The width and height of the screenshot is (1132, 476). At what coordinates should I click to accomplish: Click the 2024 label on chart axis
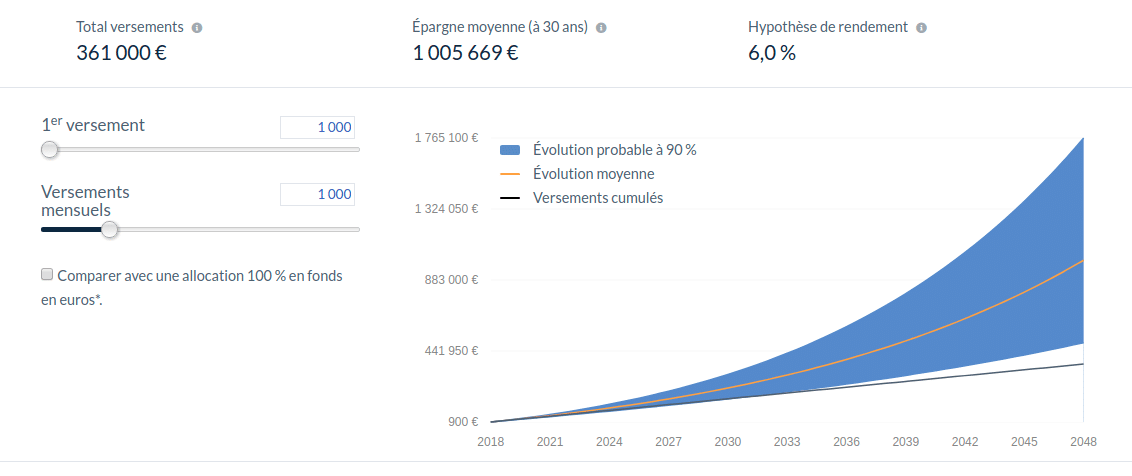pyautogui.click(x=609, y=442)
